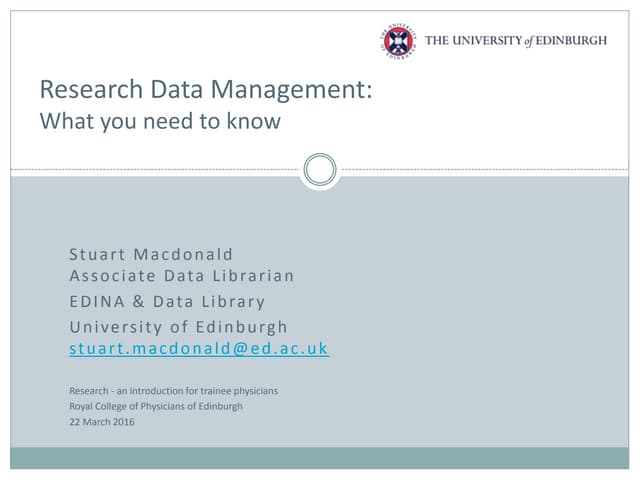Screen dimensions: 640x480
Task: Click the "EDINA & Data Library" text
Action: pyautogui.click(x=167, y=301)
